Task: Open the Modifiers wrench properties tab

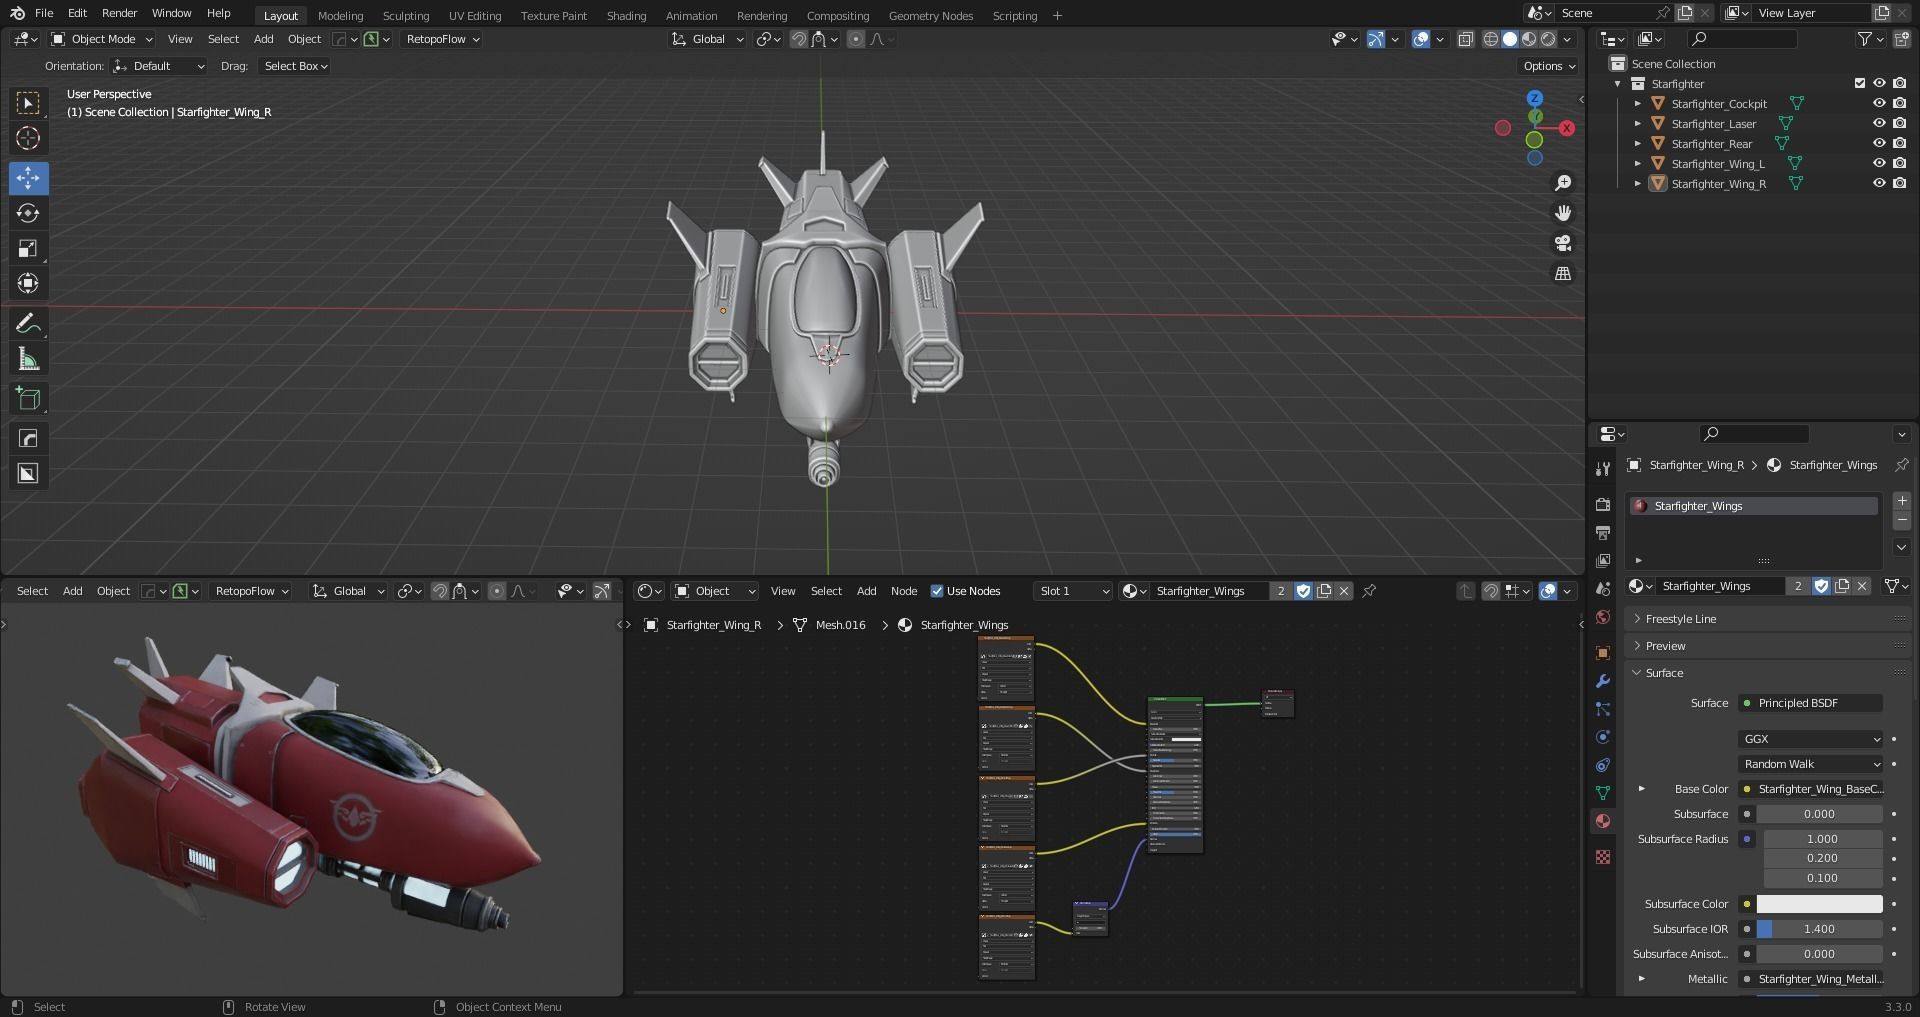Action: pos(1603,681)
